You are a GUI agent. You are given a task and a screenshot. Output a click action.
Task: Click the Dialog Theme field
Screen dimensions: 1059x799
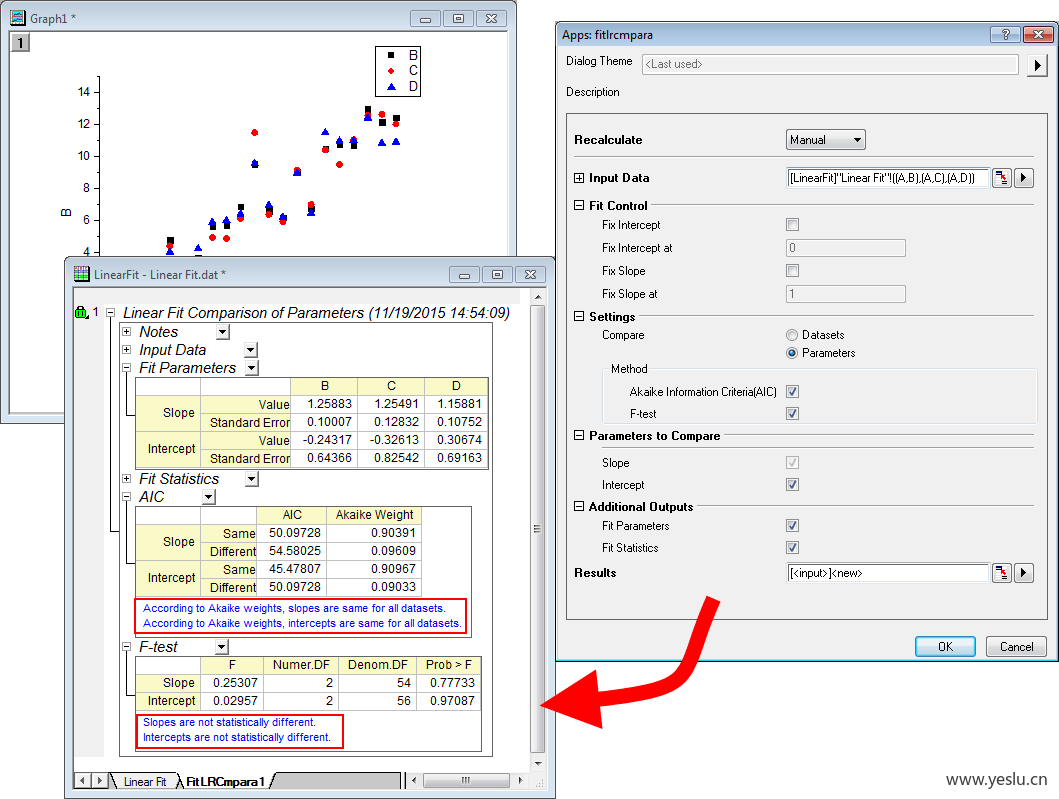point(830,64)
